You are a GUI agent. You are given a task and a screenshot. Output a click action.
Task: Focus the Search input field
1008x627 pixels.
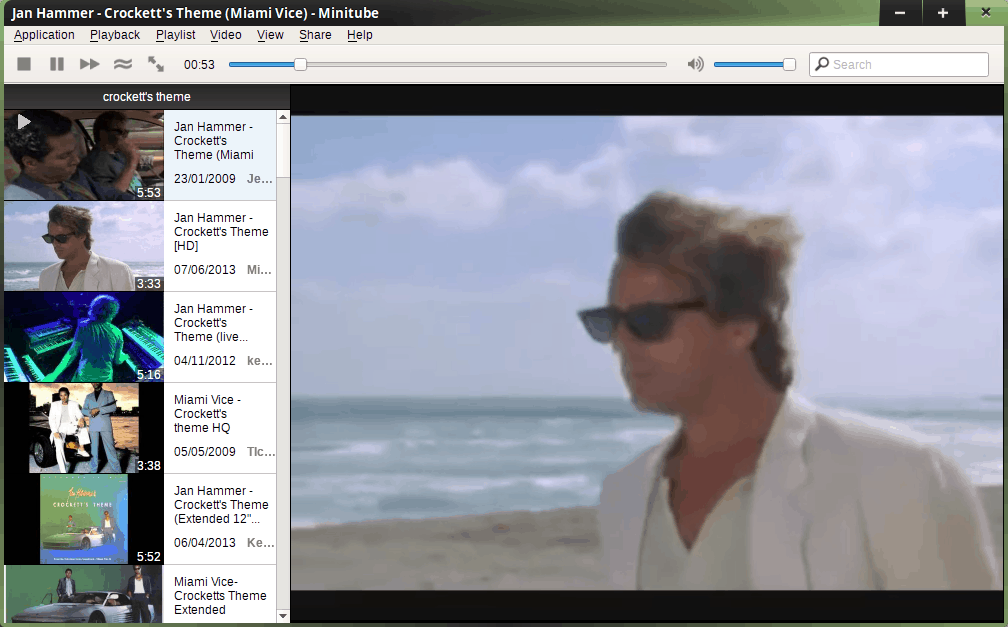(899, 64)
